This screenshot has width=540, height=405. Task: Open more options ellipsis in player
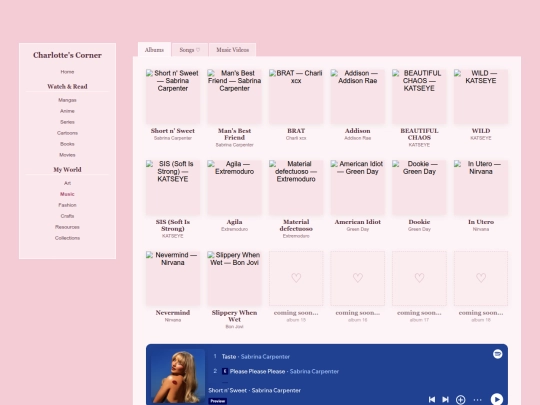click(477, 399)
